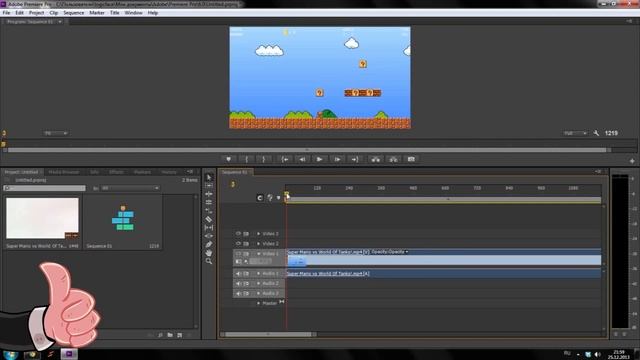
Task: Open the Opacity dropdown on the video clip
Action: [x=407, y=252]
